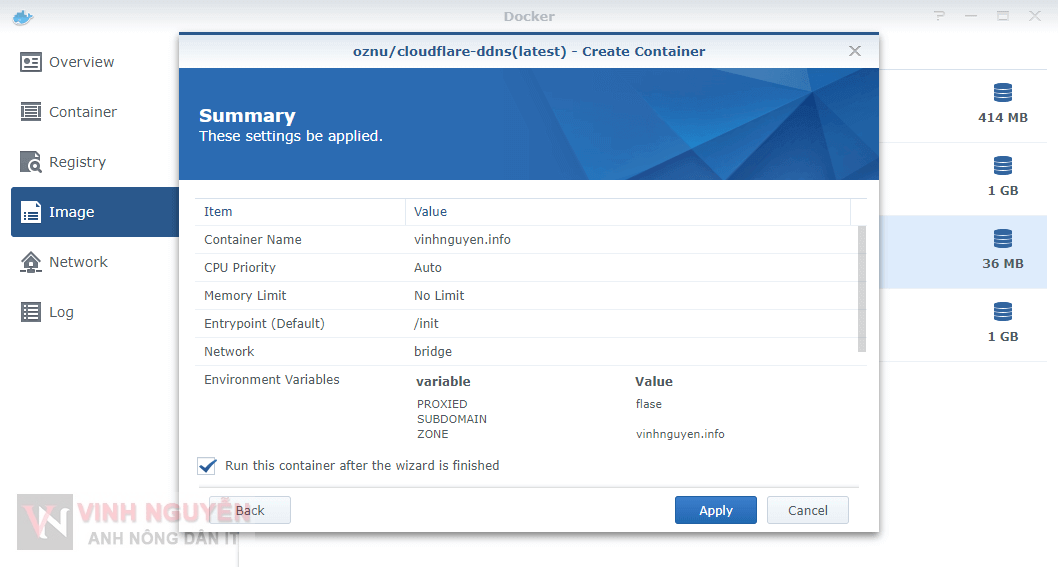Select the ZONE variable name
The image size is (1058, 567).
pos(433,434)
